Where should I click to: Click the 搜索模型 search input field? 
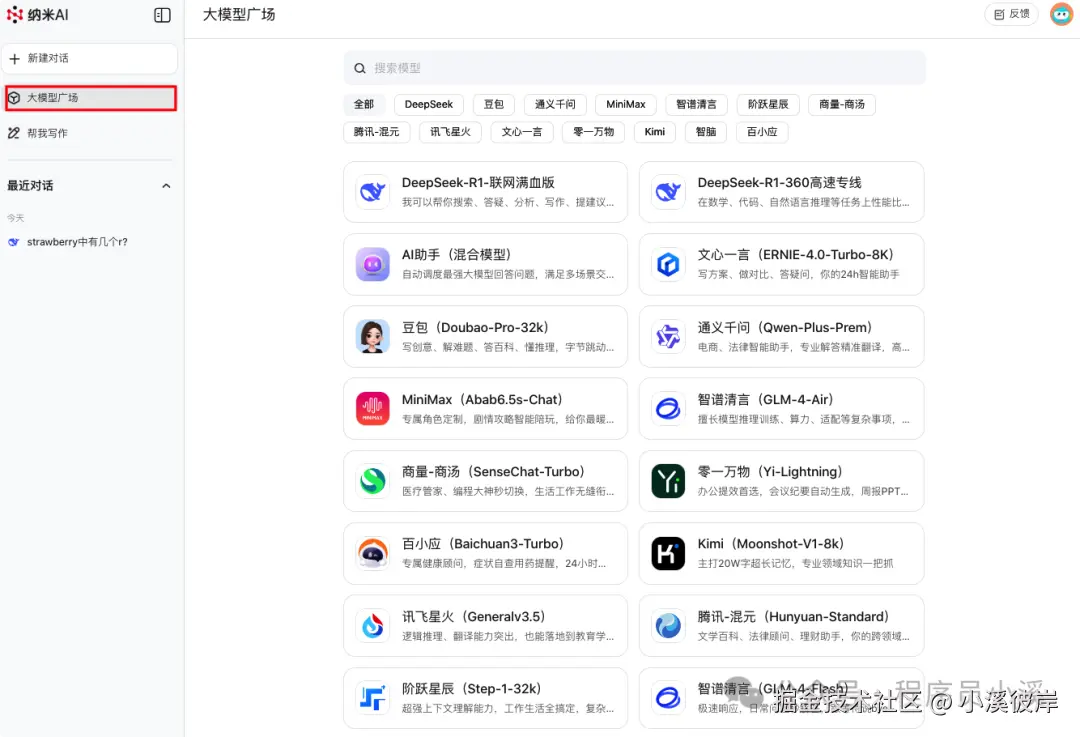[x=634, y=67]
